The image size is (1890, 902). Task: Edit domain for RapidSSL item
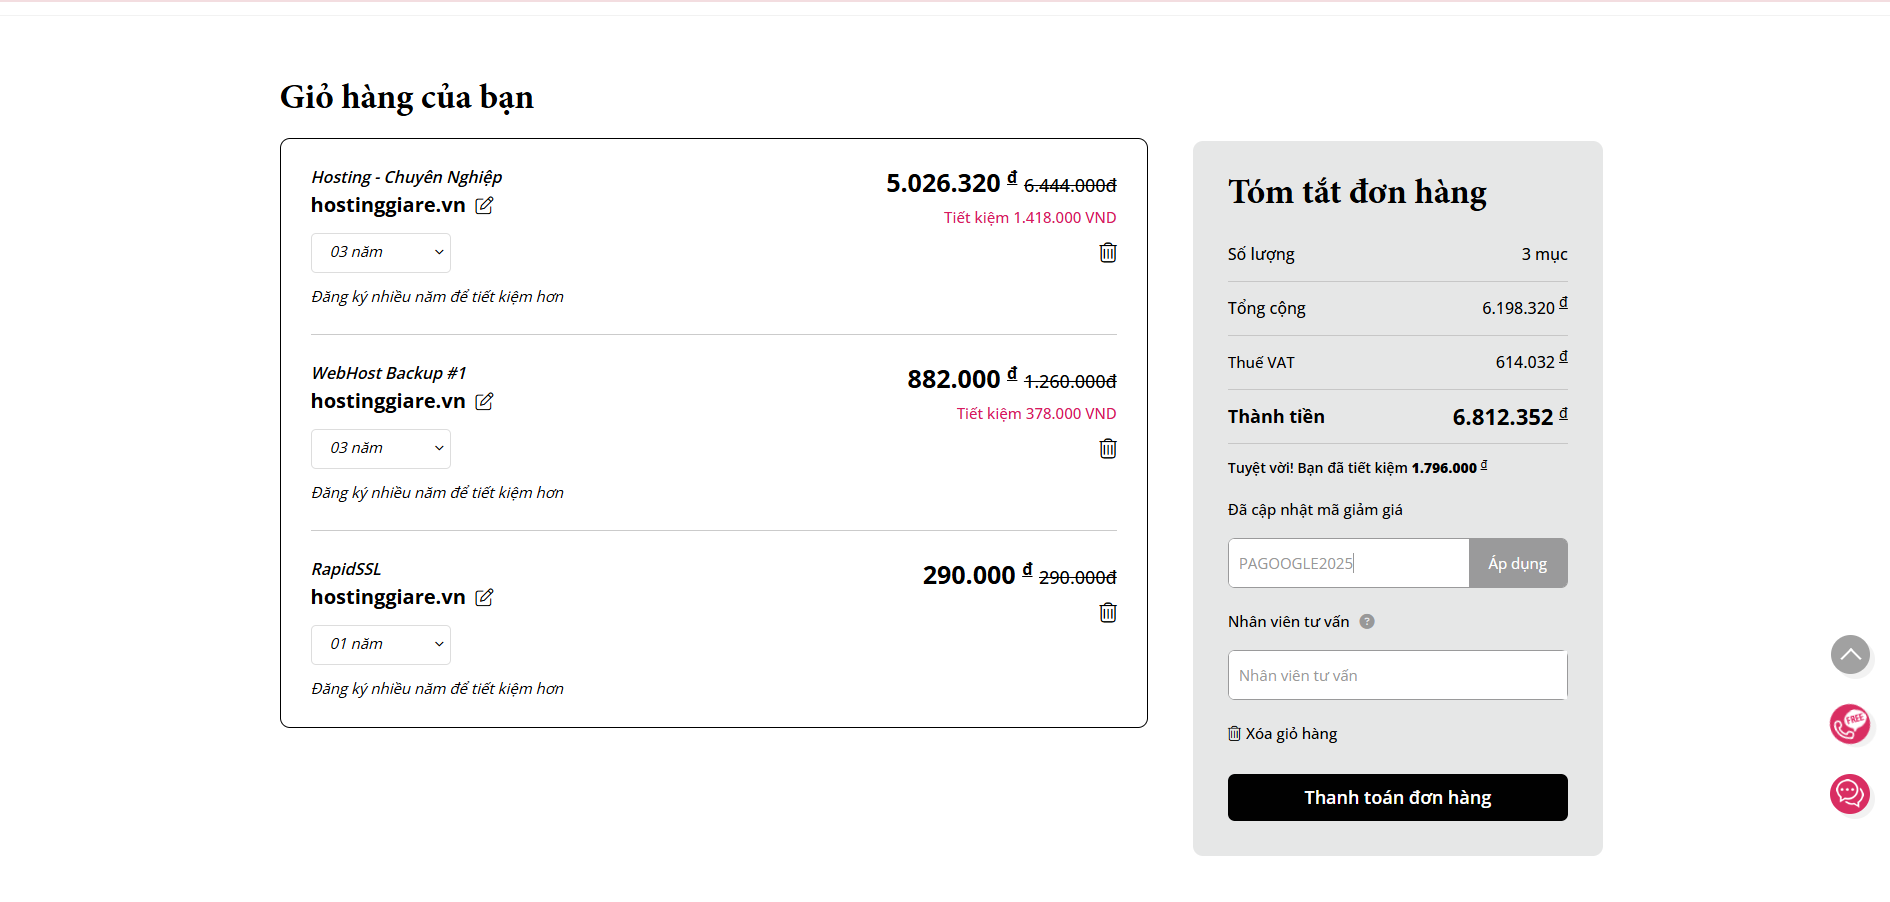tap(484, 598)
